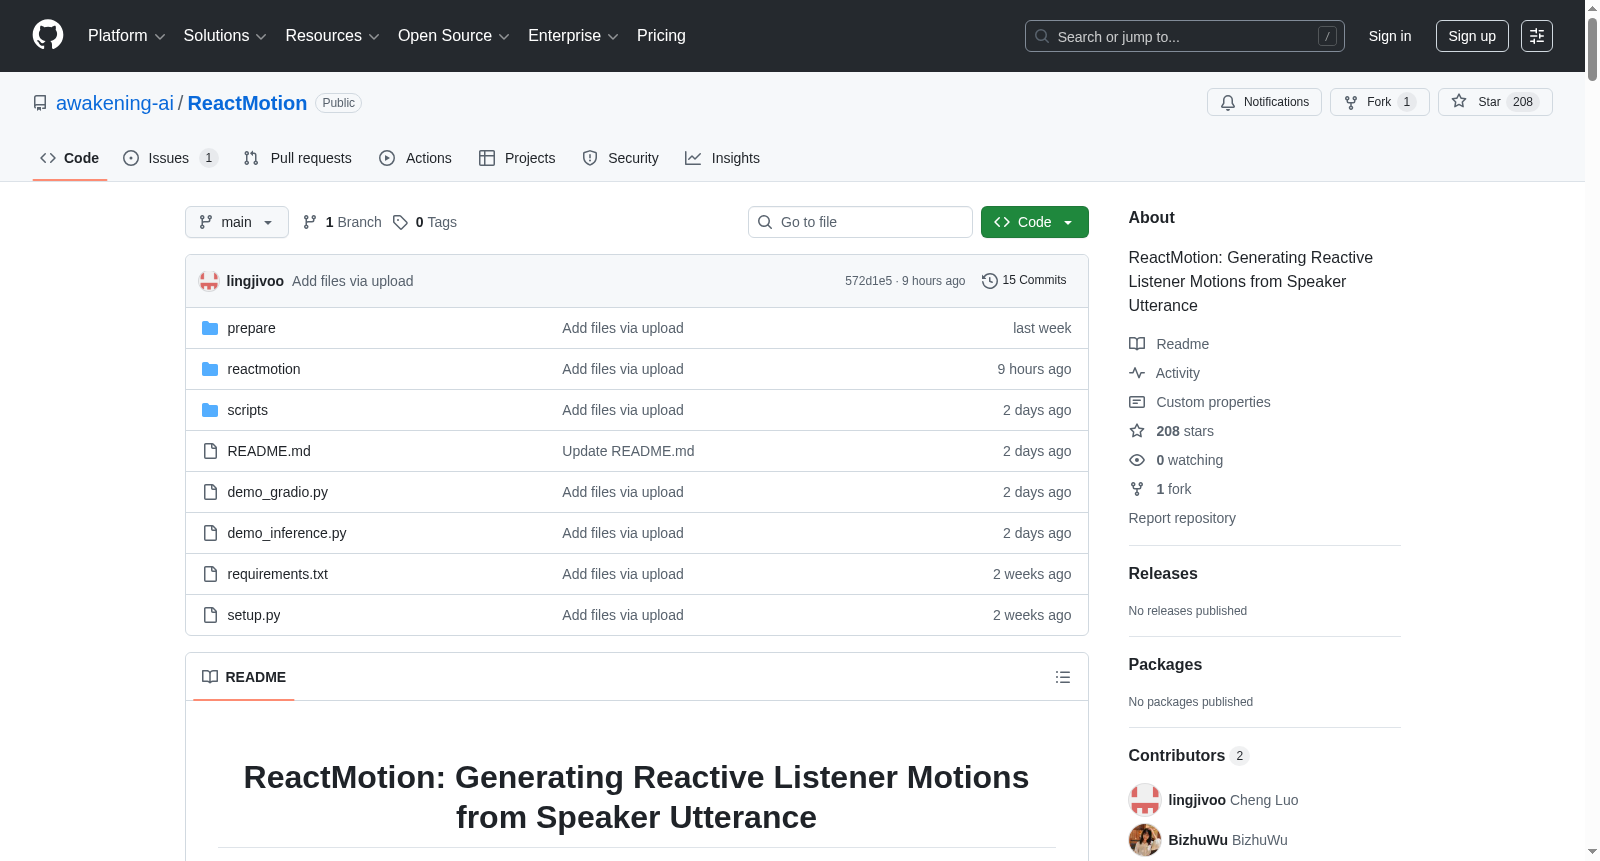Select the Code repository tab

pyautogui.click(x=69, y=158)
